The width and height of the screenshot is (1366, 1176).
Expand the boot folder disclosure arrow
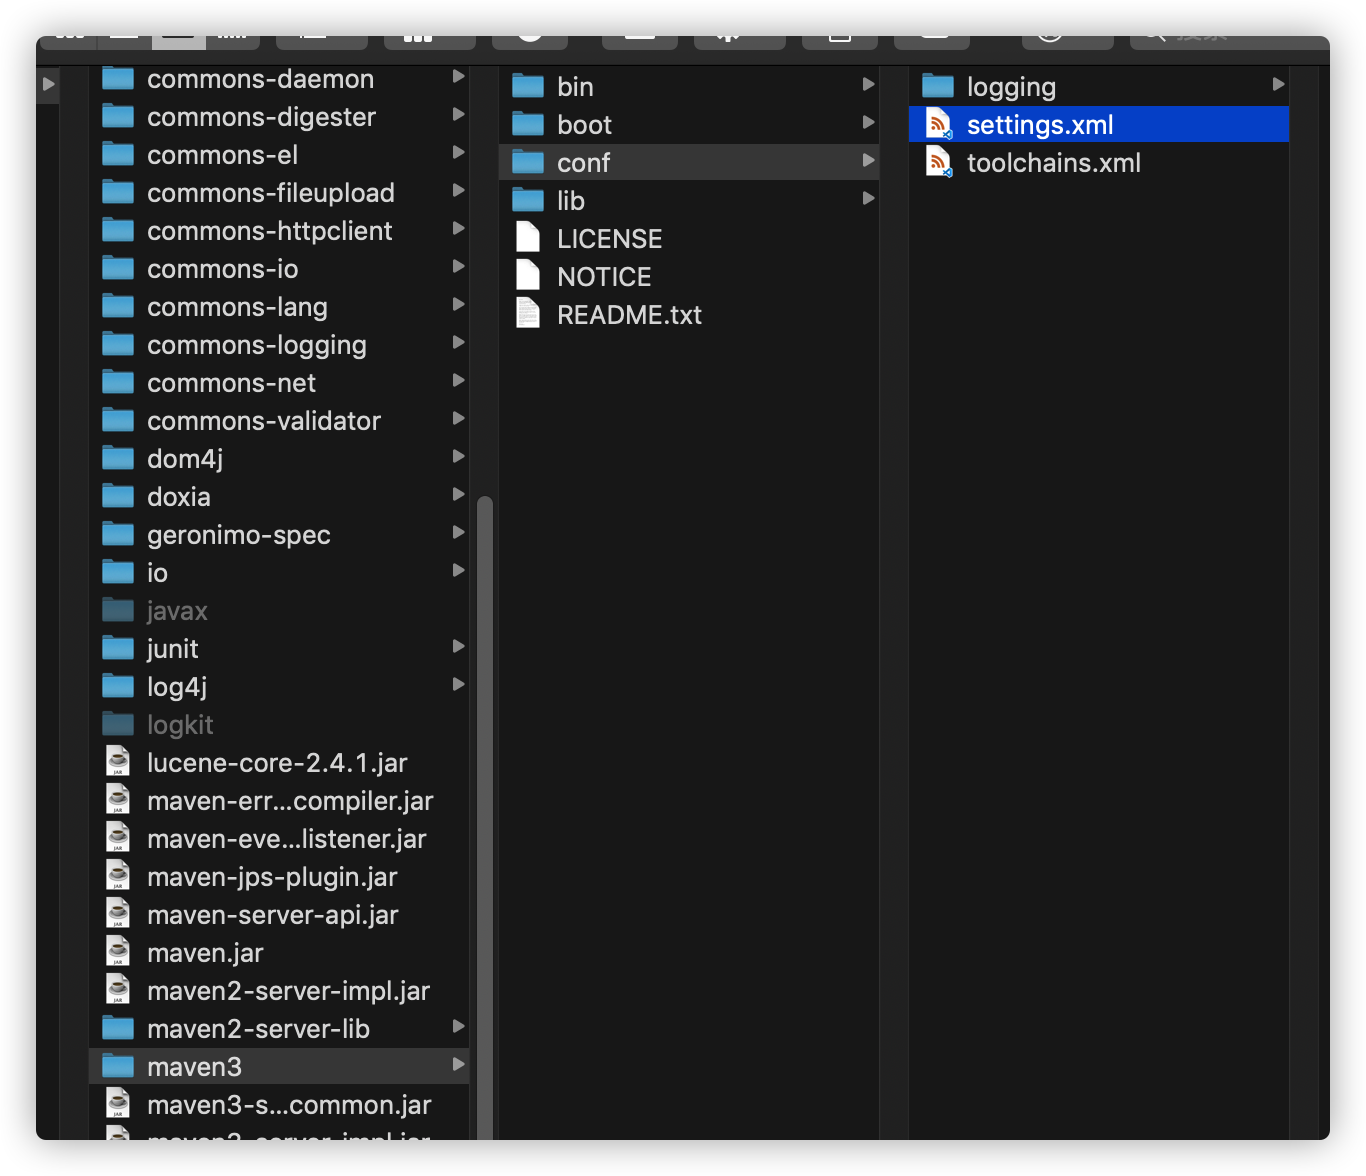click(867, 122)
